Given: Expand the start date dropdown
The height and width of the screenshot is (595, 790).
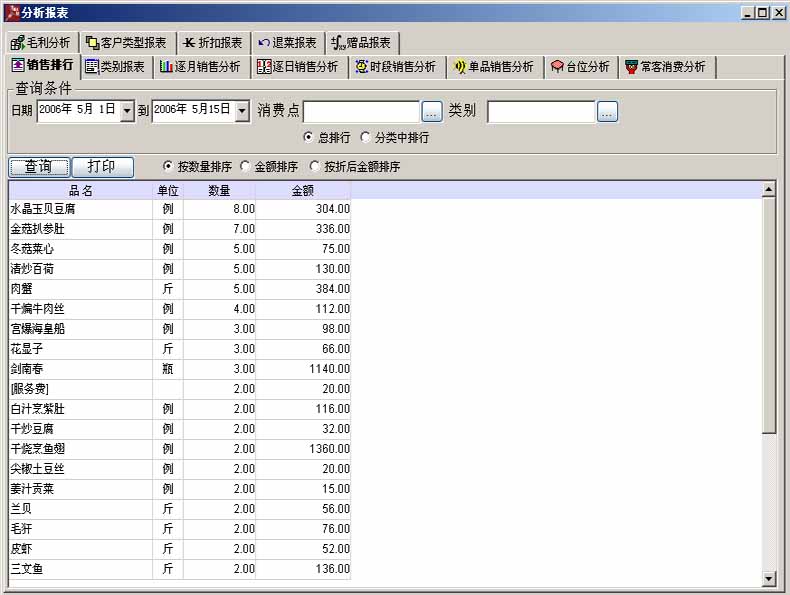Looking at the screenshot, I should click(127, 112).
